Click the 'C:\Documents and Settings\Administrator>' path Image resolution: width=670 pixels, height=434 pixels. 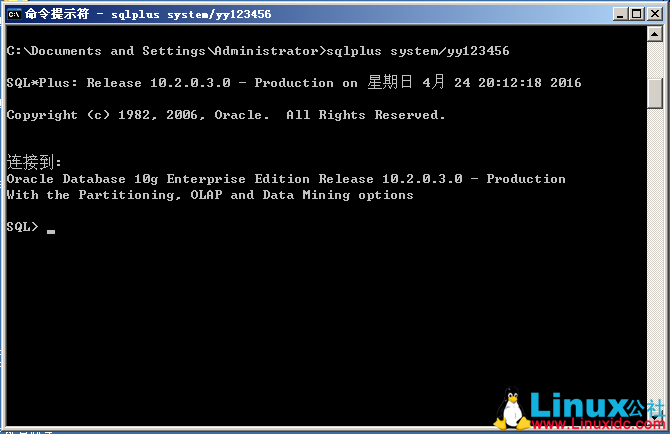click(166, 51)
